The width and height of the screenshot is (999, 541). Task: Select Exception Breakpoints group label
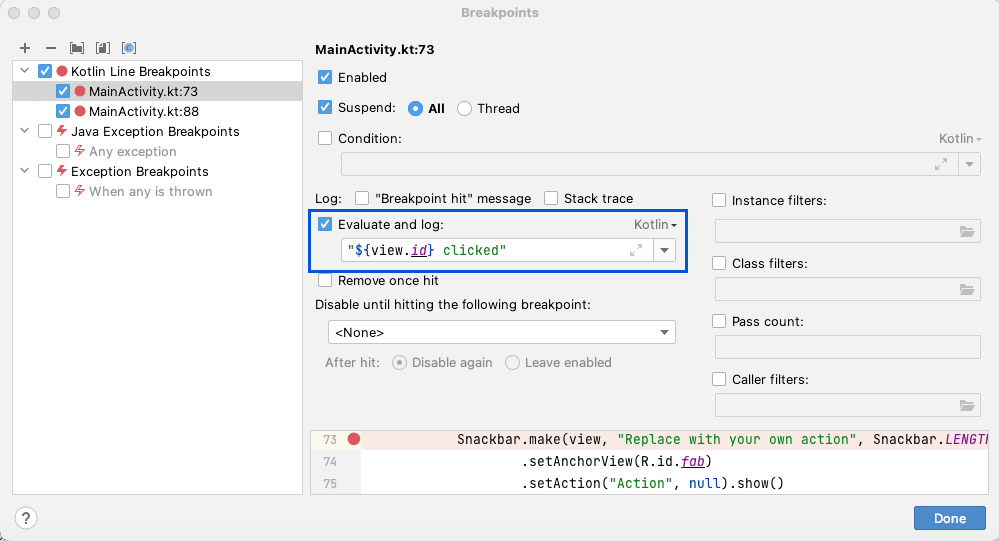pos(140,171)
